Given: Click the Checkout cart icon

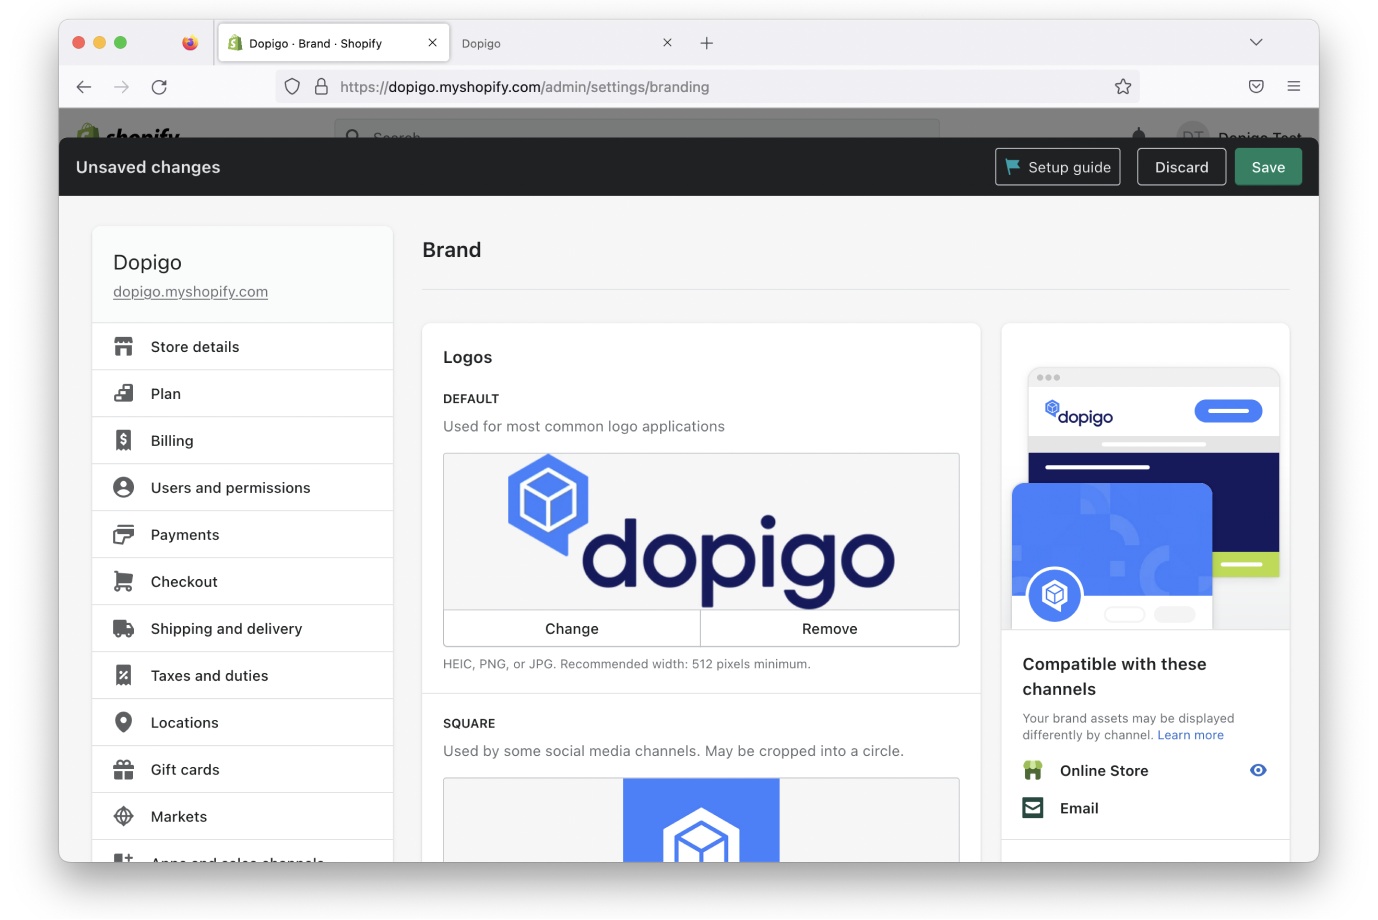Looking at the screenshot, I should point(124,581).
